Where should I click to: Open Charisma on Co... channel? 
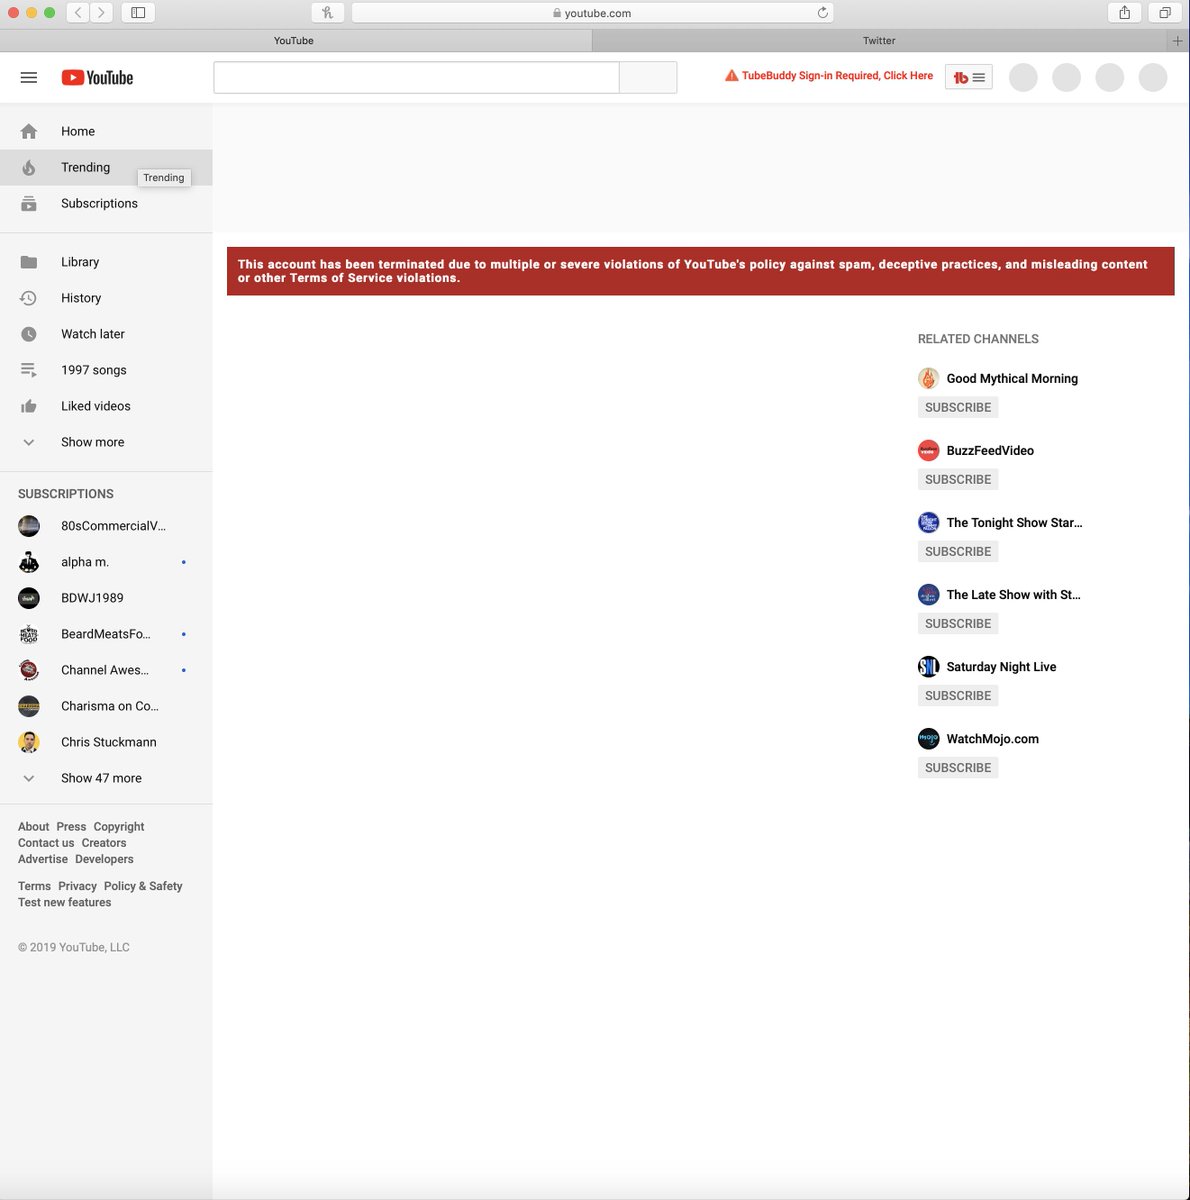[106, 706]
